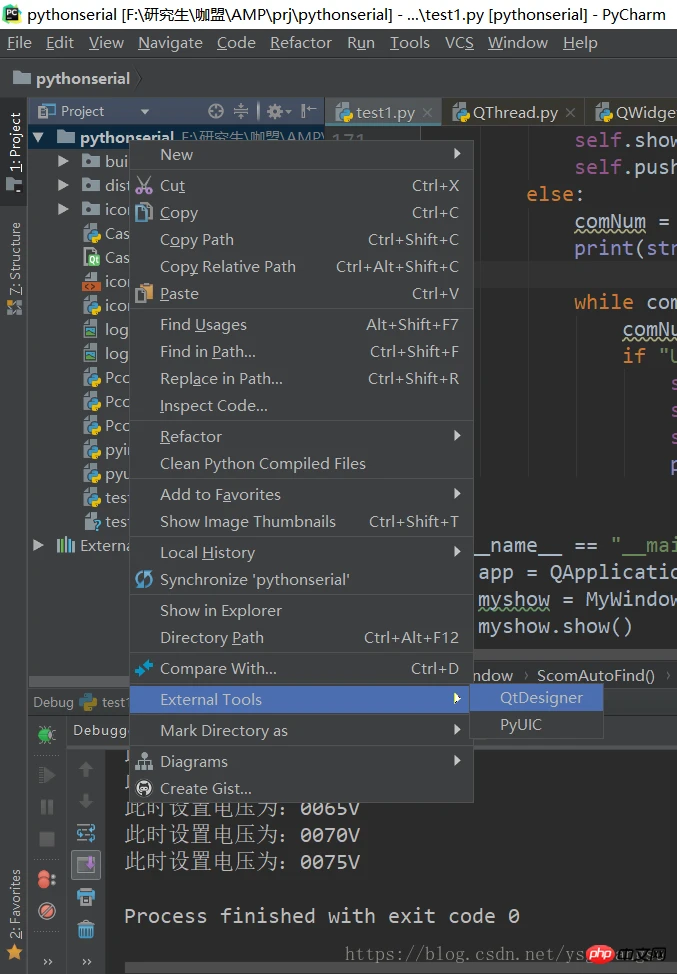The width and height of the screenshot is (677, 974).
Task: Expand the External Libraries tree node
Action: 39,545
